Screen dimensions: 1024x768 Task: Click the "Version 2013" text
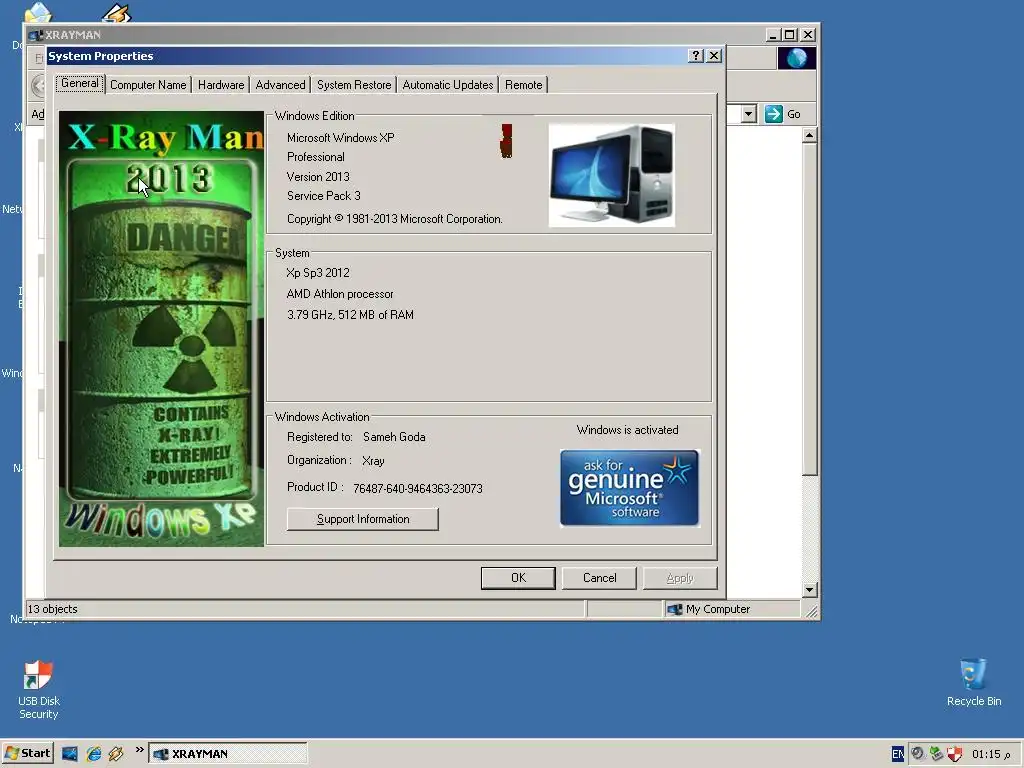tap(318, 177)
